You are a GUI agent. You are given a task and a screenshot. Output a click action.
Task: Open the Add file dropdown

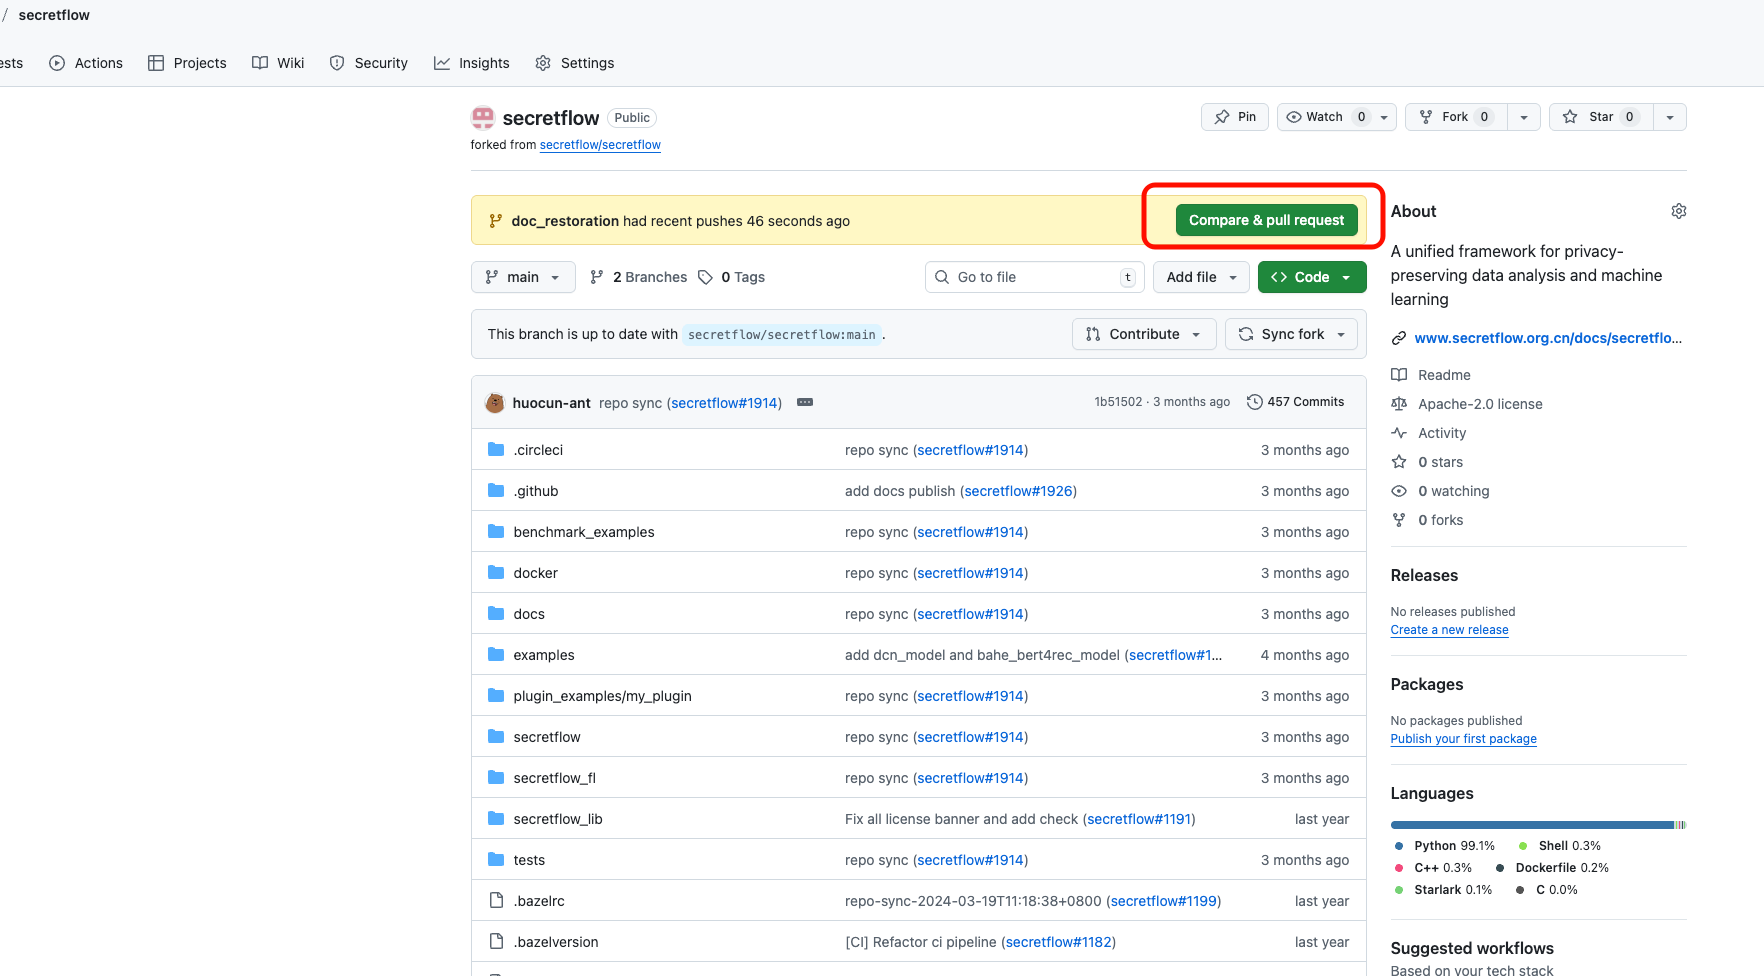[x=1201, y=277]
